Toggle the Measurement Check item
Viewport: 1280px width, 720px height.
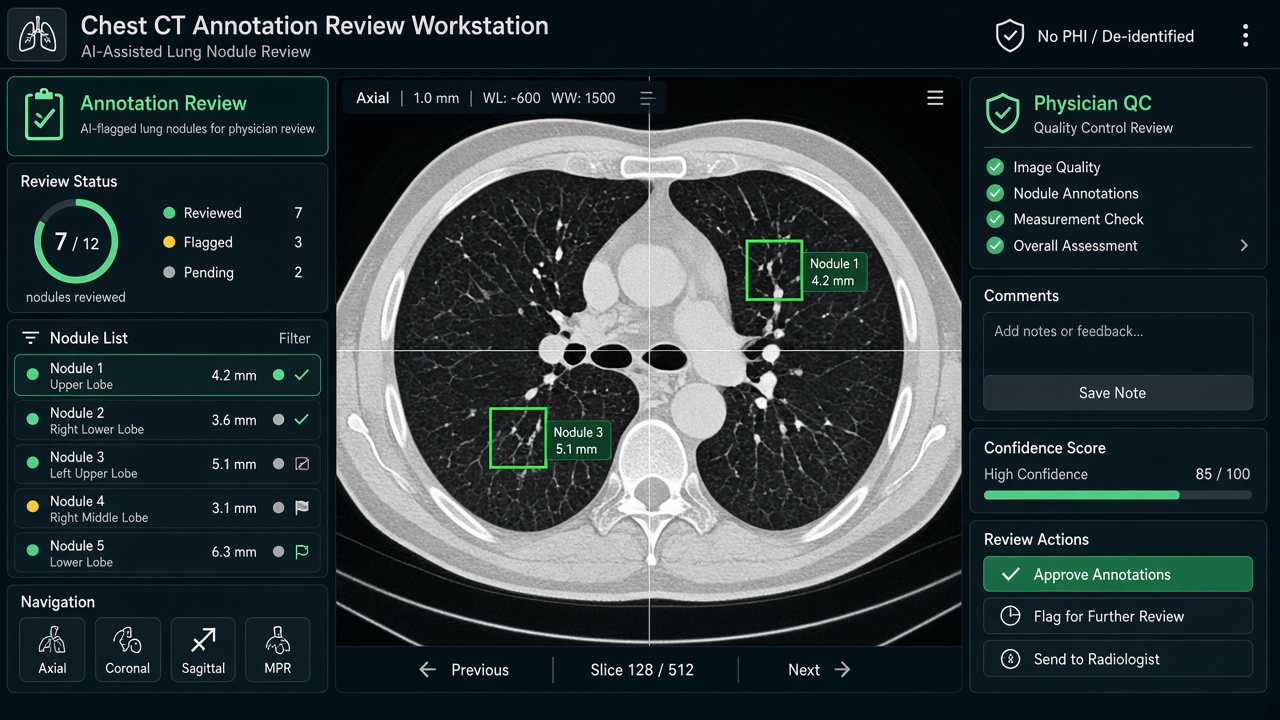click(995, 219)
